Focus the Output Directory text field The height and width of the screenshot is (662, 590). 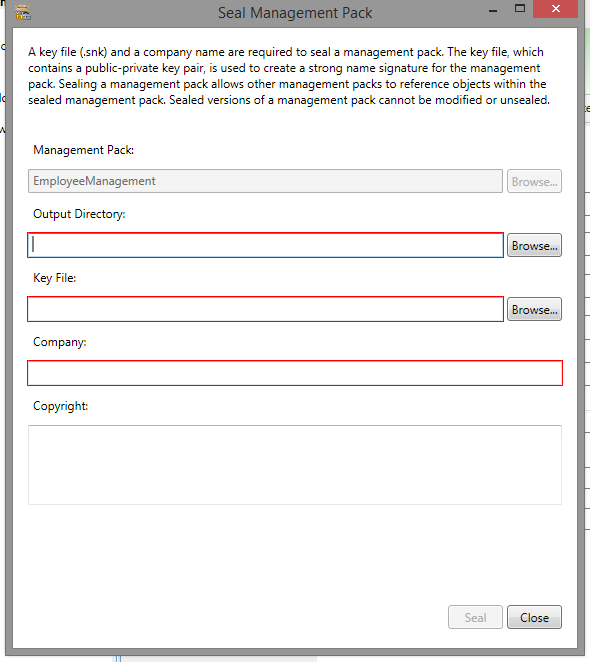(266, 245)
